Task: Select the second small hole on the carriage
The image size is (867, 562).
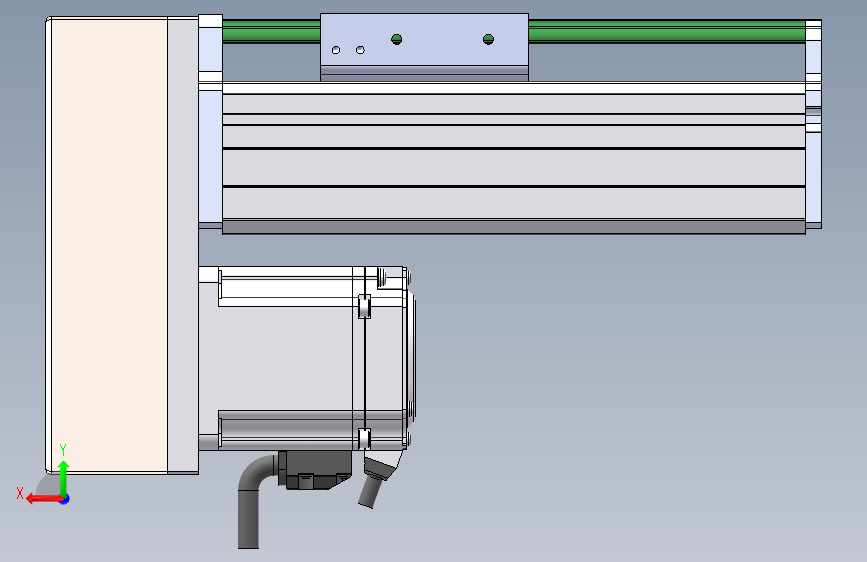Action: point(360,50)
